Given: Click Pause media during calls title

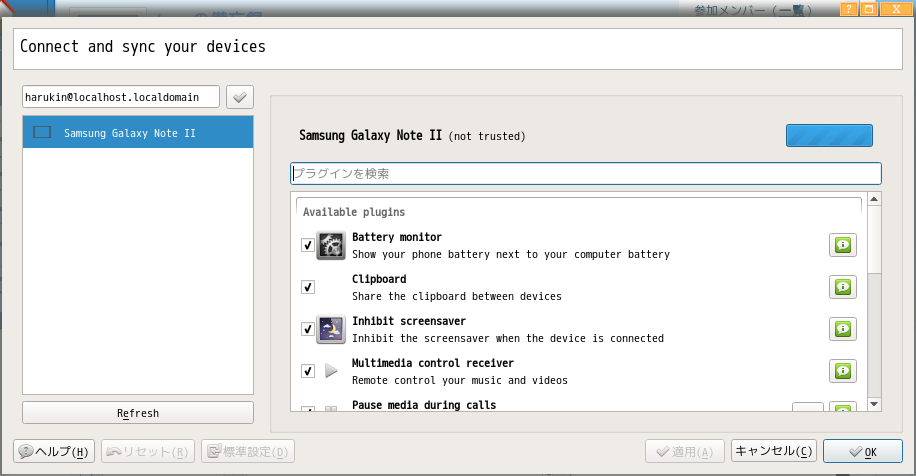Looking at the screenshot, I should [x=424, y=405].
